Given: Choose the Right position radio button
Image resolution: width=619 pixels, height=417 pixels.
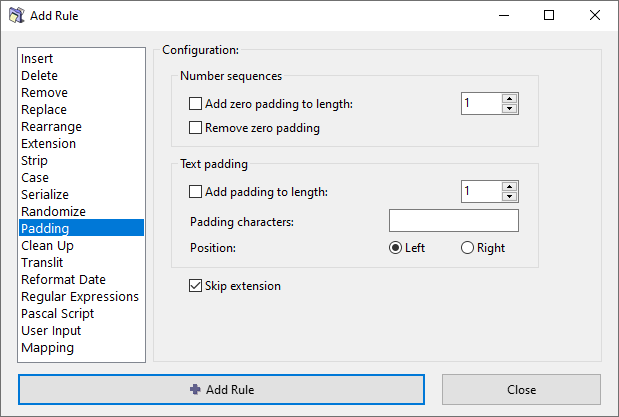Looking at the screenshot, I should pyautogui.click(x=467, y=248).
